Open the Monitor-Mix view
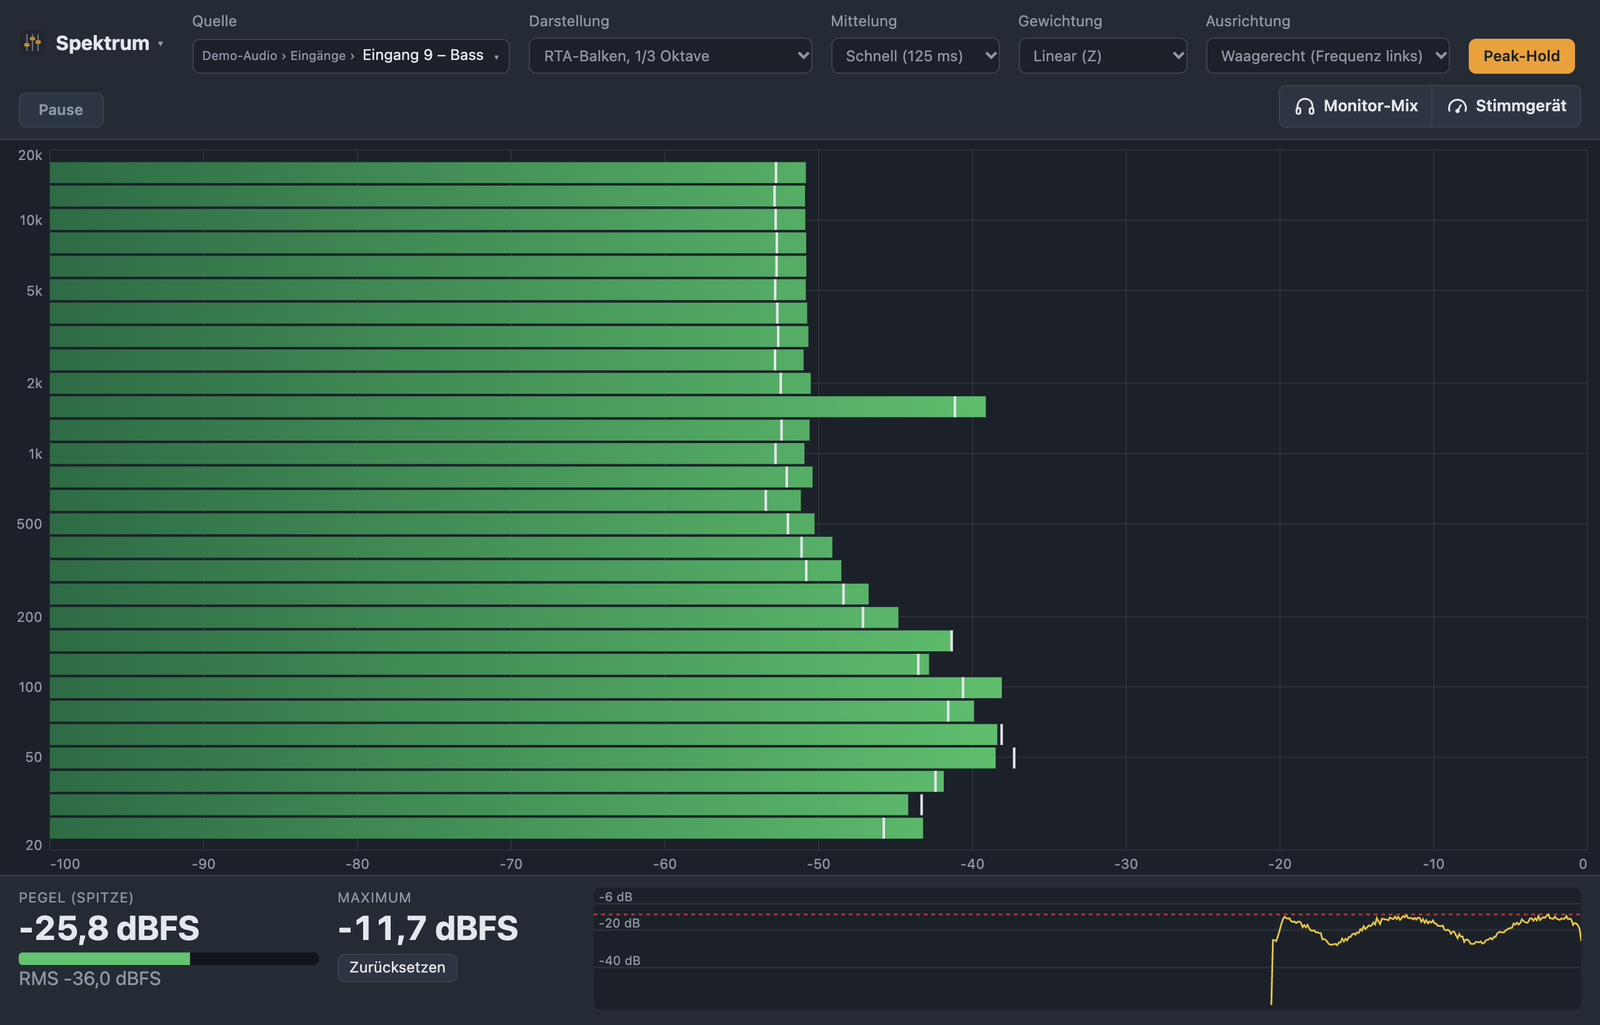Image resolution: width=1600 pixels, height=1025 pixels. [x=1356, y=106]
